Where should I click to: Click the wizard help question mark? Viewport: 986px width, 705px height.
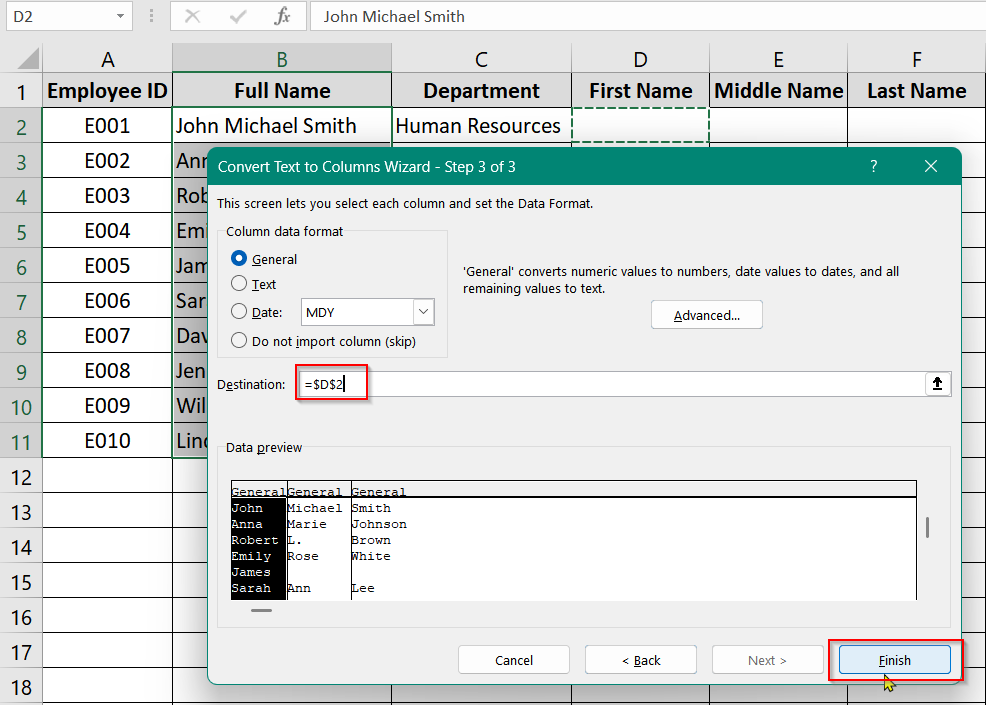(873, 166)
